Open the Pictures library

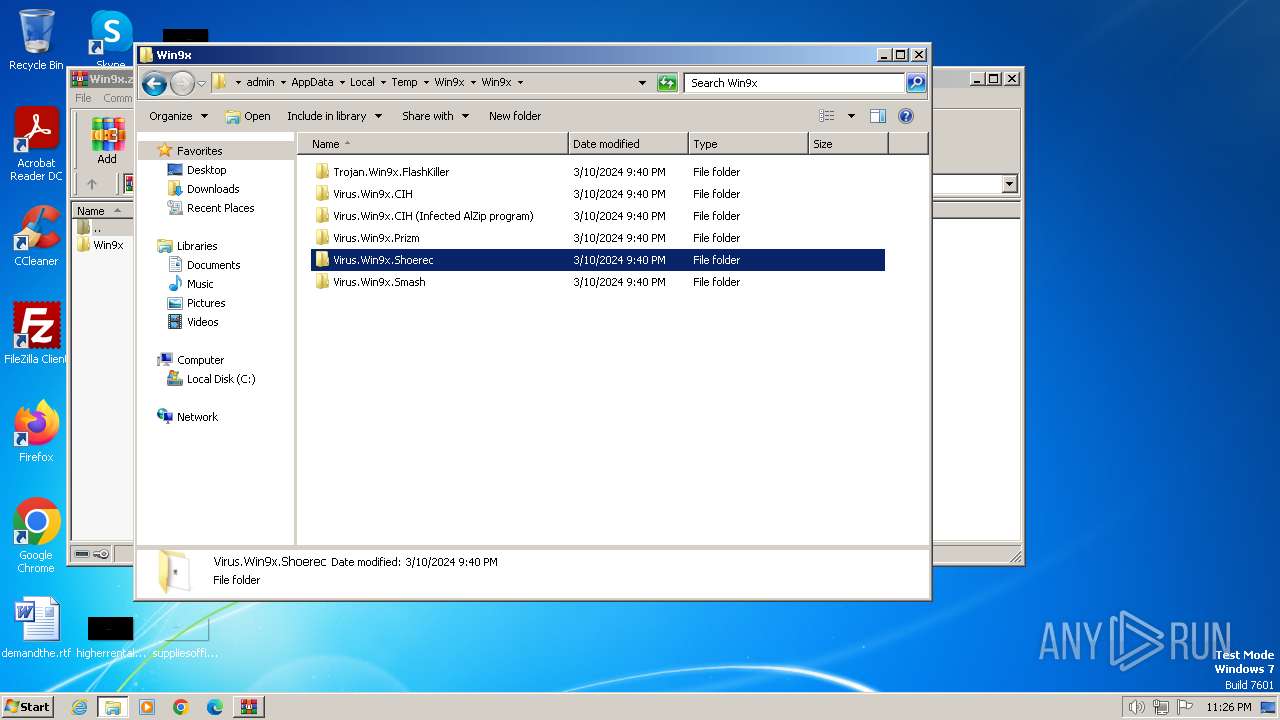pos(206,303)
